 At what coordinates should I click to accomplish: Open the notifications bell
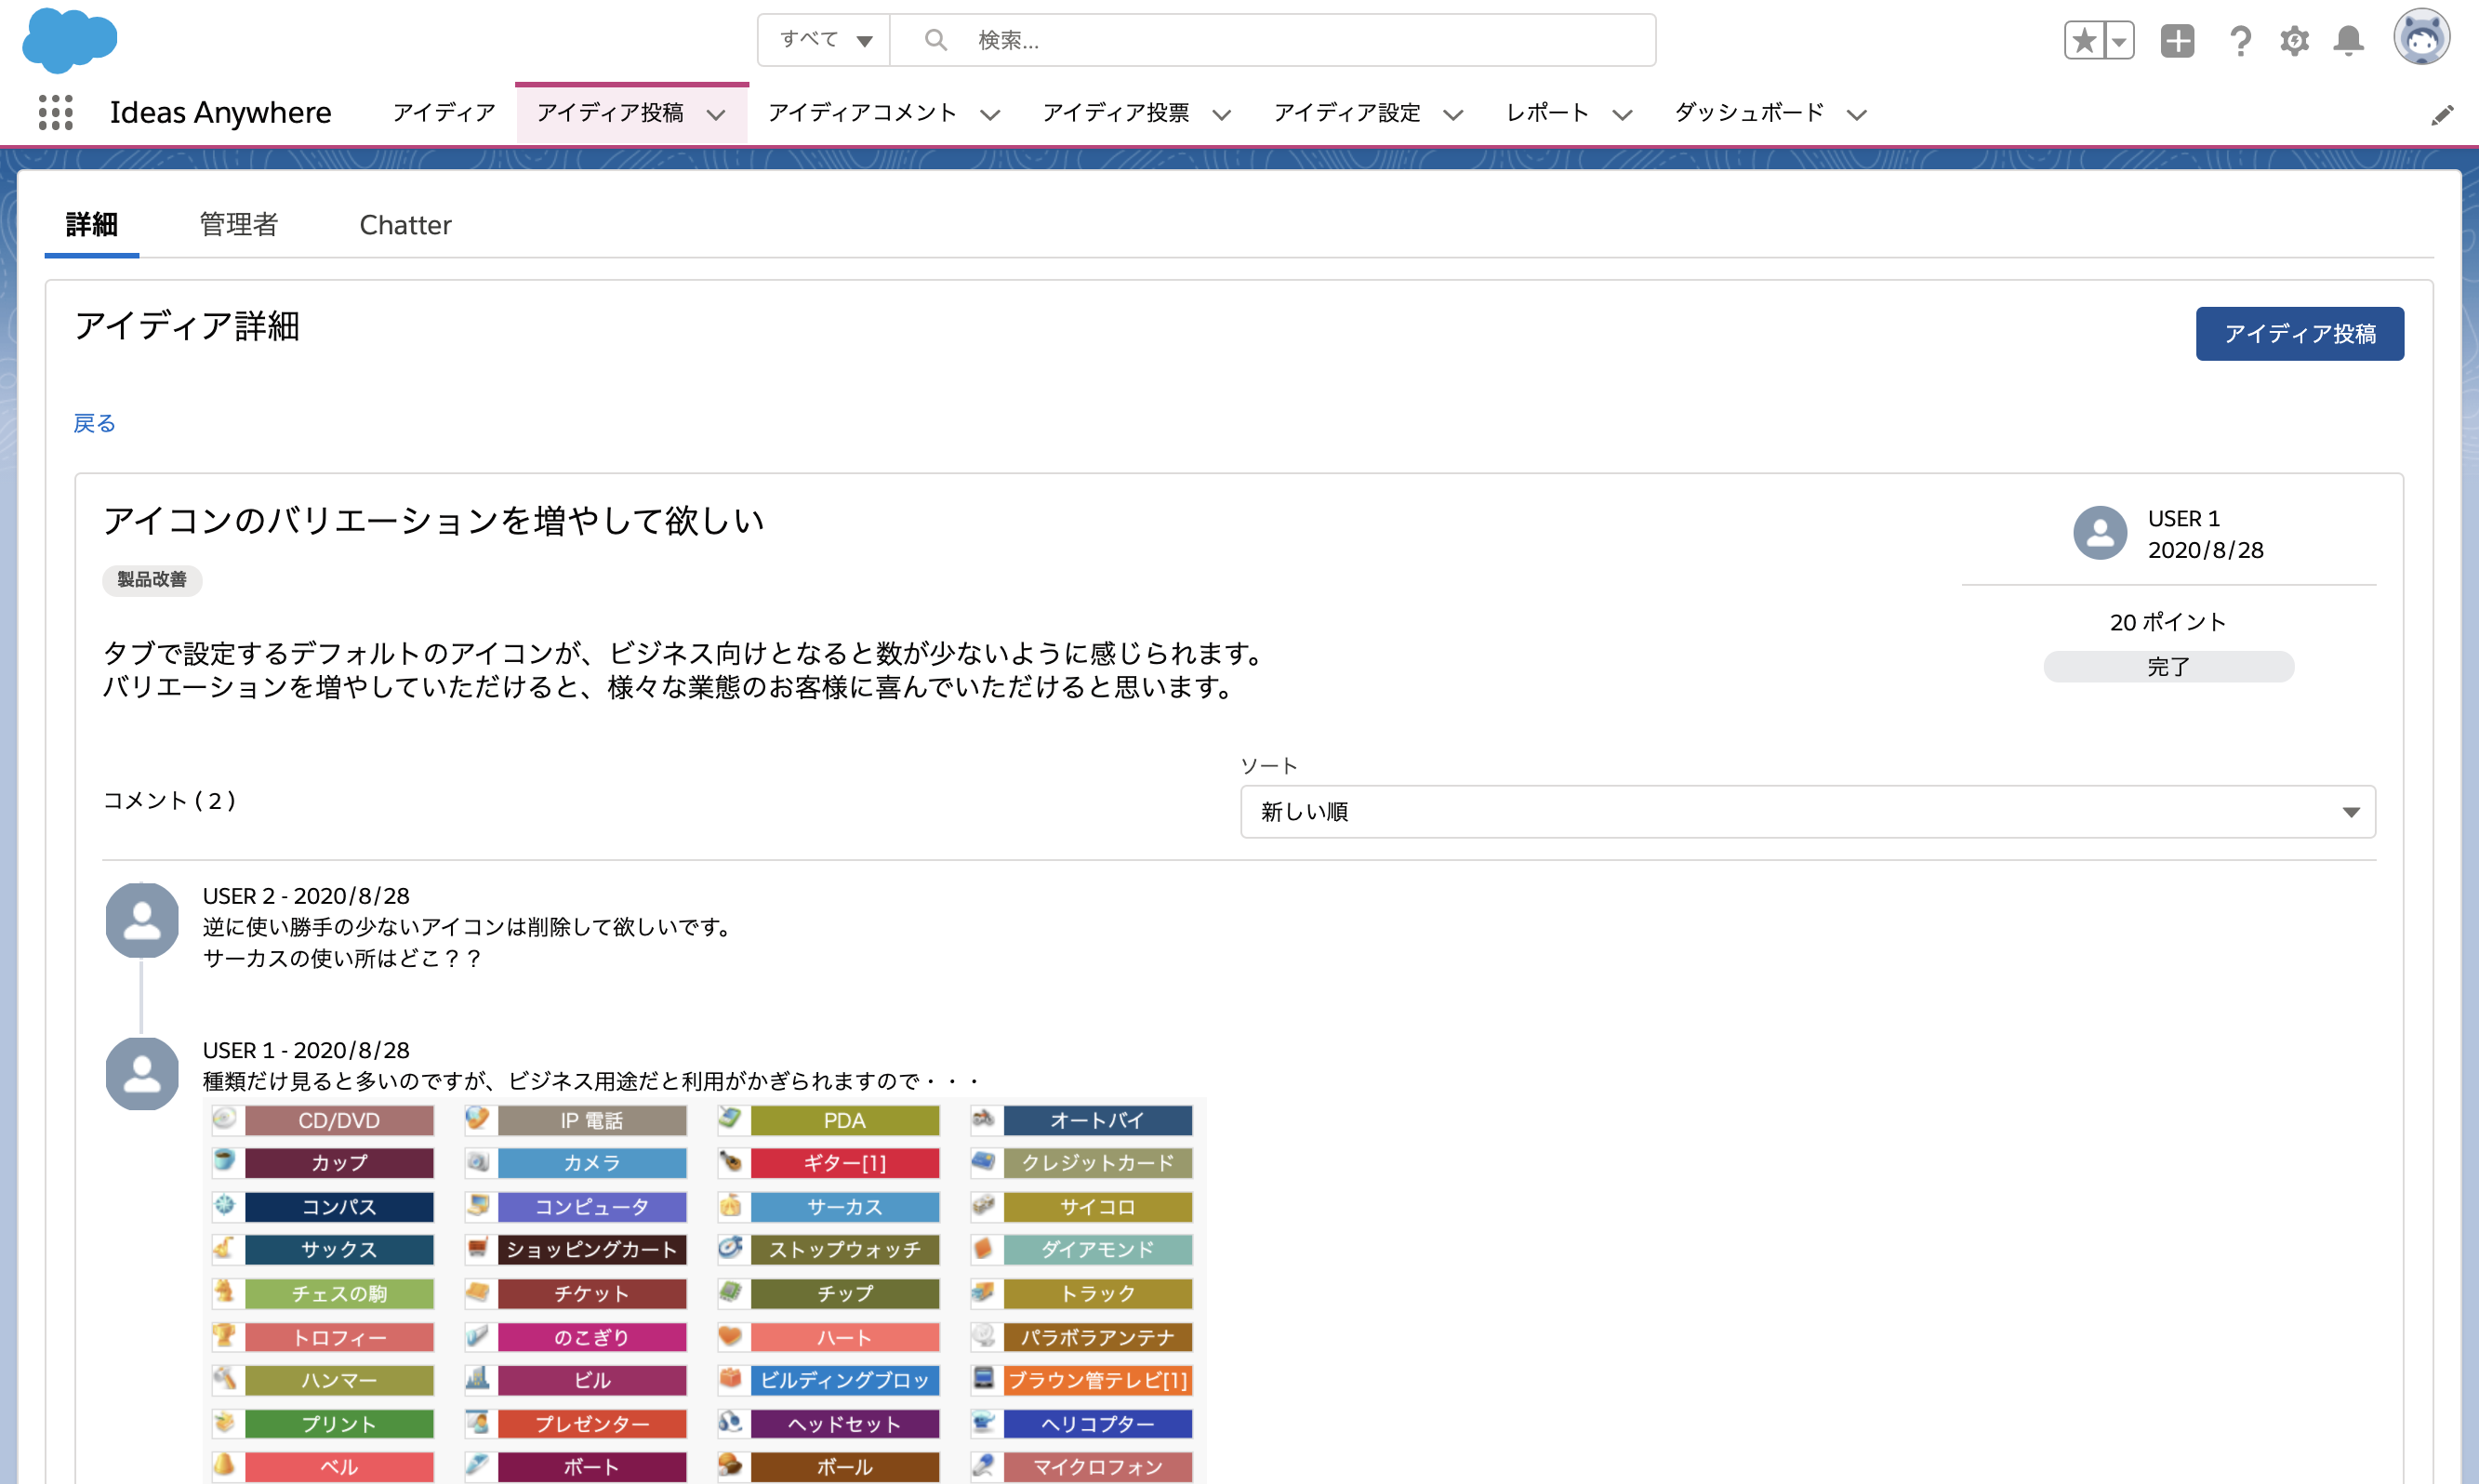[2348, 41]
